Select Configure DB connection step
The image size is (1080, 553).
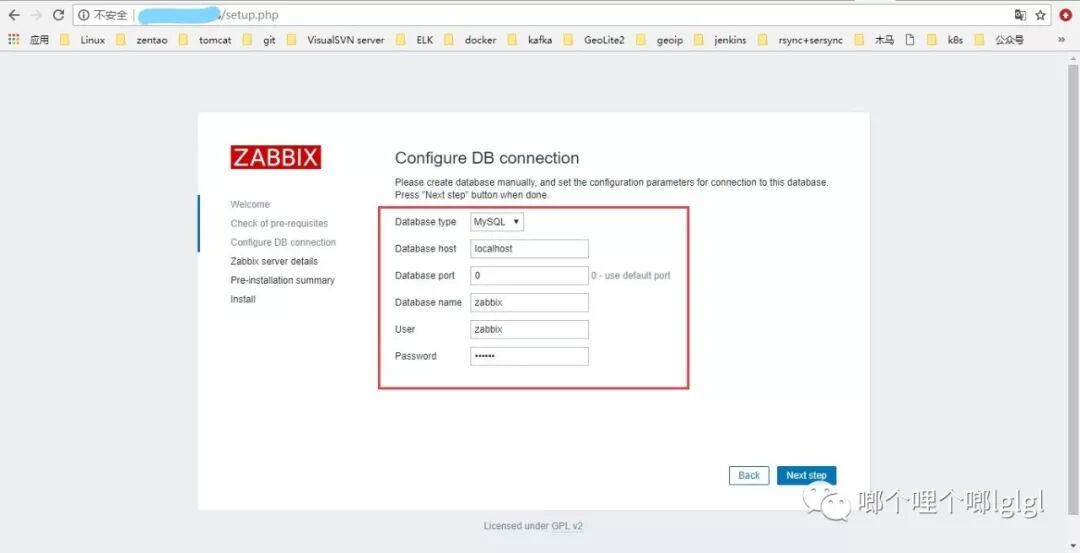(283, 242)
